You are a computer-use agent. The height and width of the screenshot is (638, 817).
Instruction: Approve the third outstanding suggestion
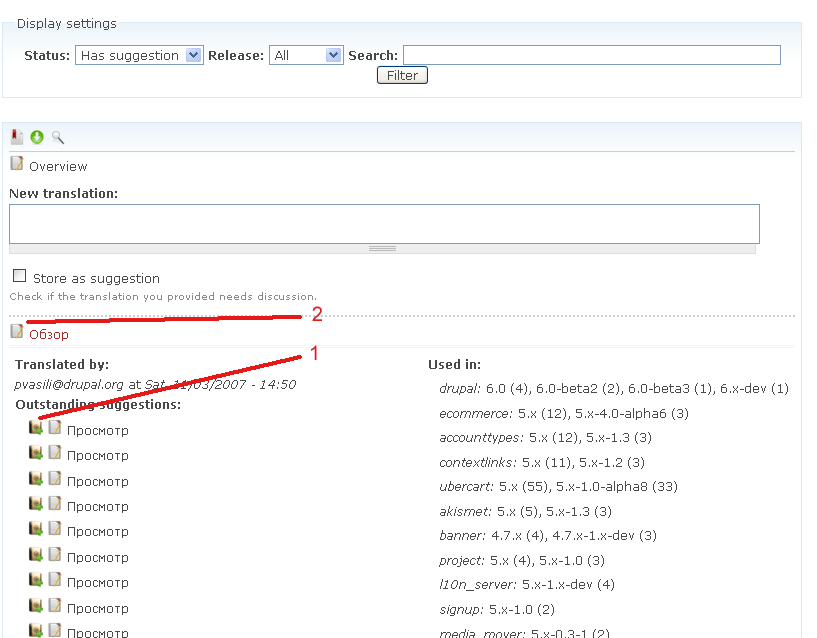[36, 479]
